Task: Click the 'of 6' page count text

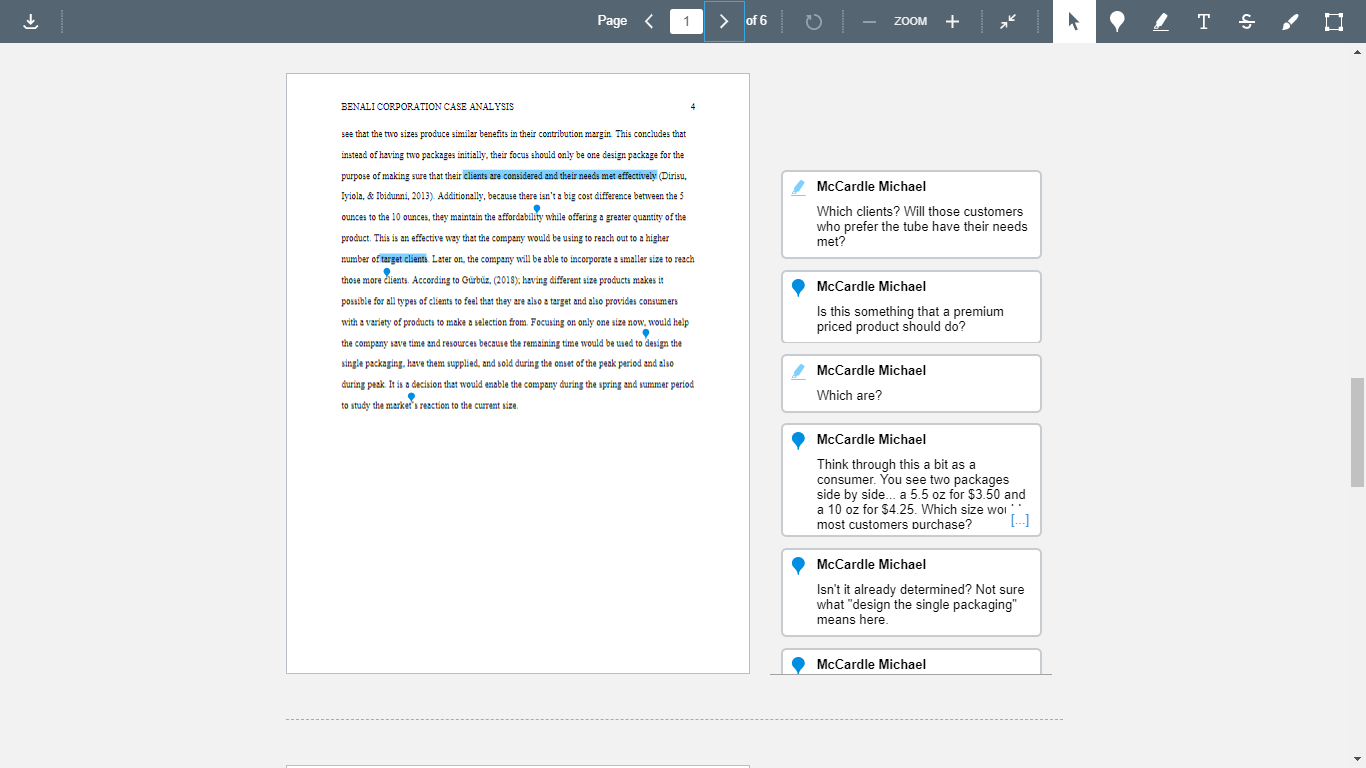Action: (757, 20)
